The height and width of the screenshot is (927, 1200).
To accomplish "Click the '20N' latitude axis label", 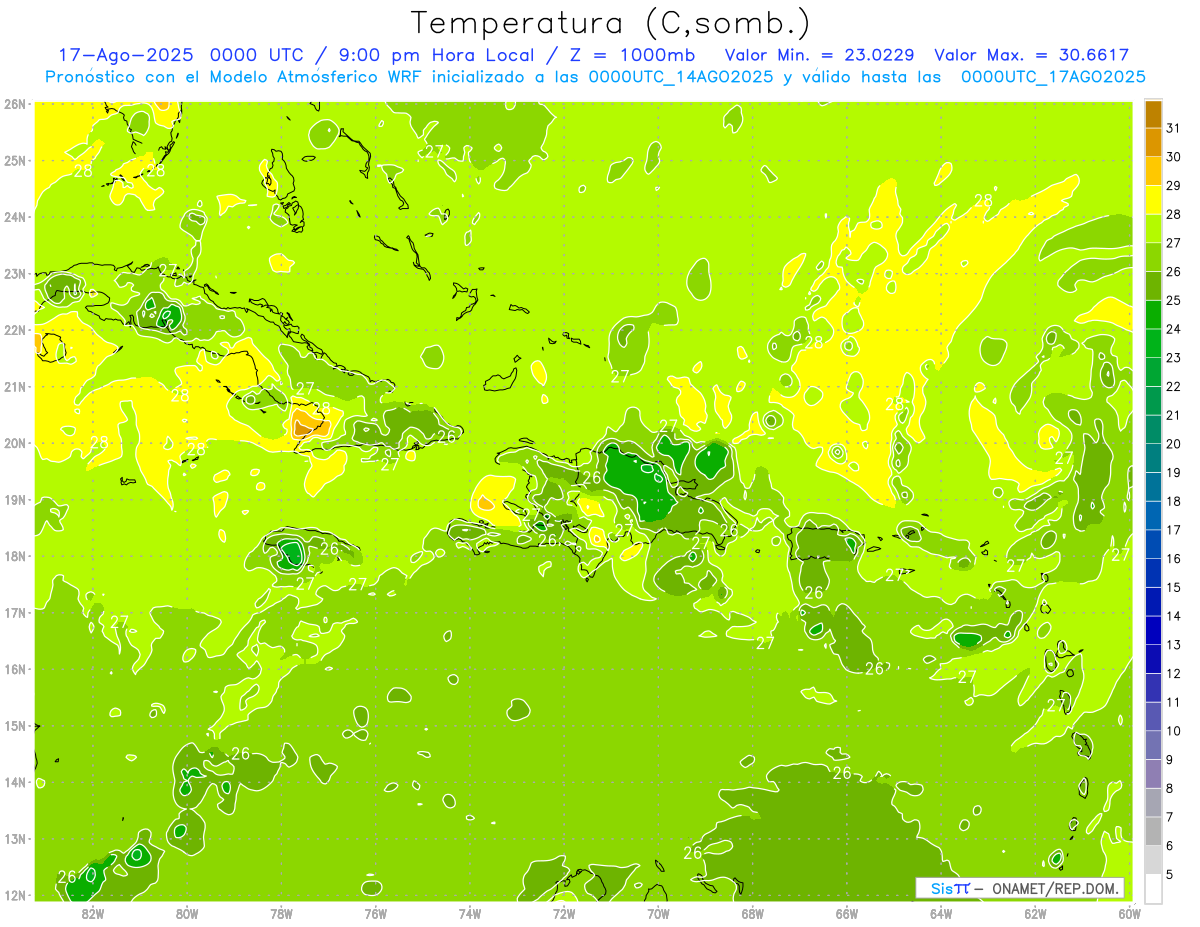I will pos(15,443).
